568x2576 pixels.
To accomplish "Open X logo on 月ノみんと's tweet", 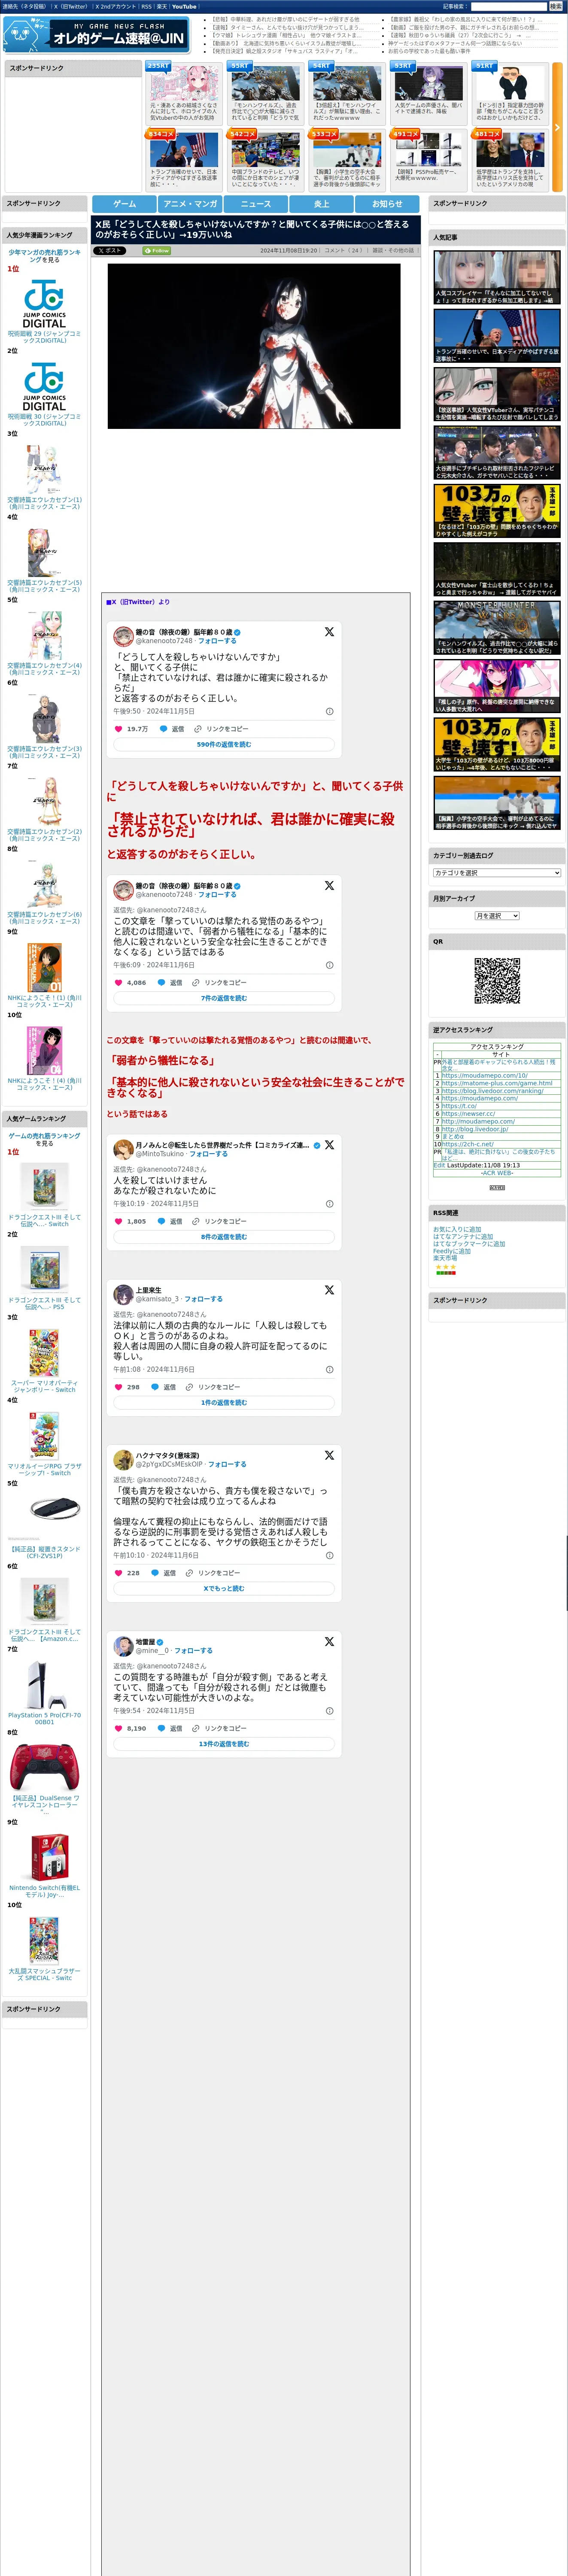I will click(329, 1144).
